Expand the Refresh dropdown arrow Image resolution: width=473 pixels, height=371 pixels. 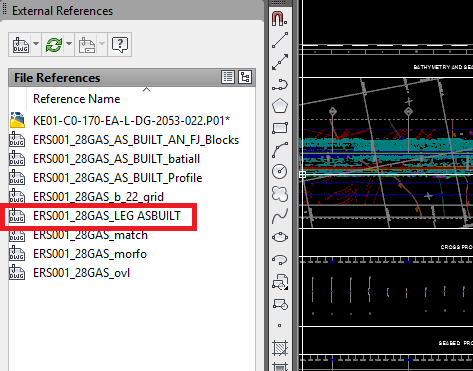pyautogui.click(x=69, y=44)
